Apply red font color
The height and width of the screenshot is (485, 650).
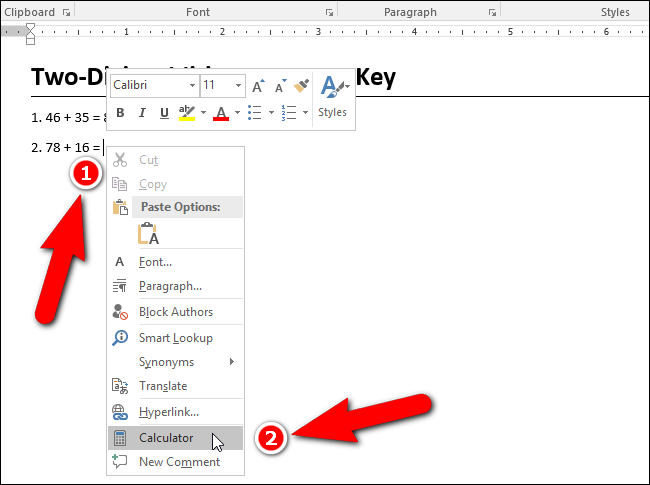coord(221,112)
